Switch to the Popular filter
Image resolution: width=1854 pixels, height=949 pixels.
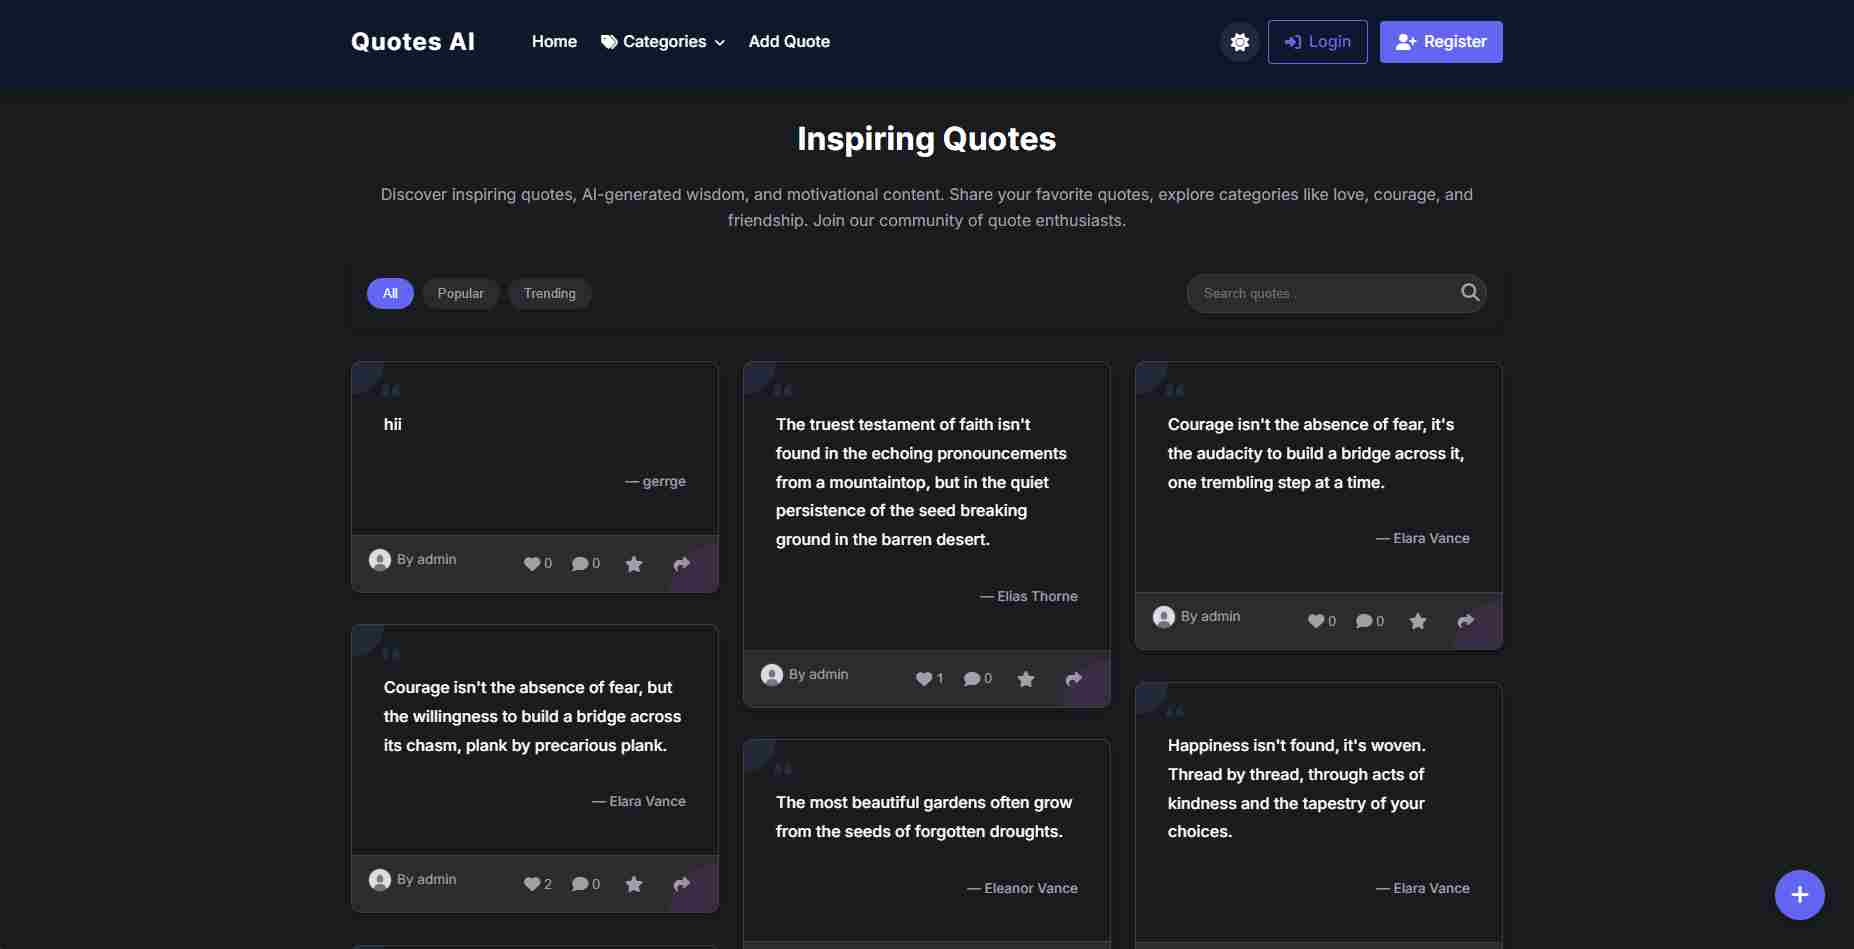coord(460,293)
